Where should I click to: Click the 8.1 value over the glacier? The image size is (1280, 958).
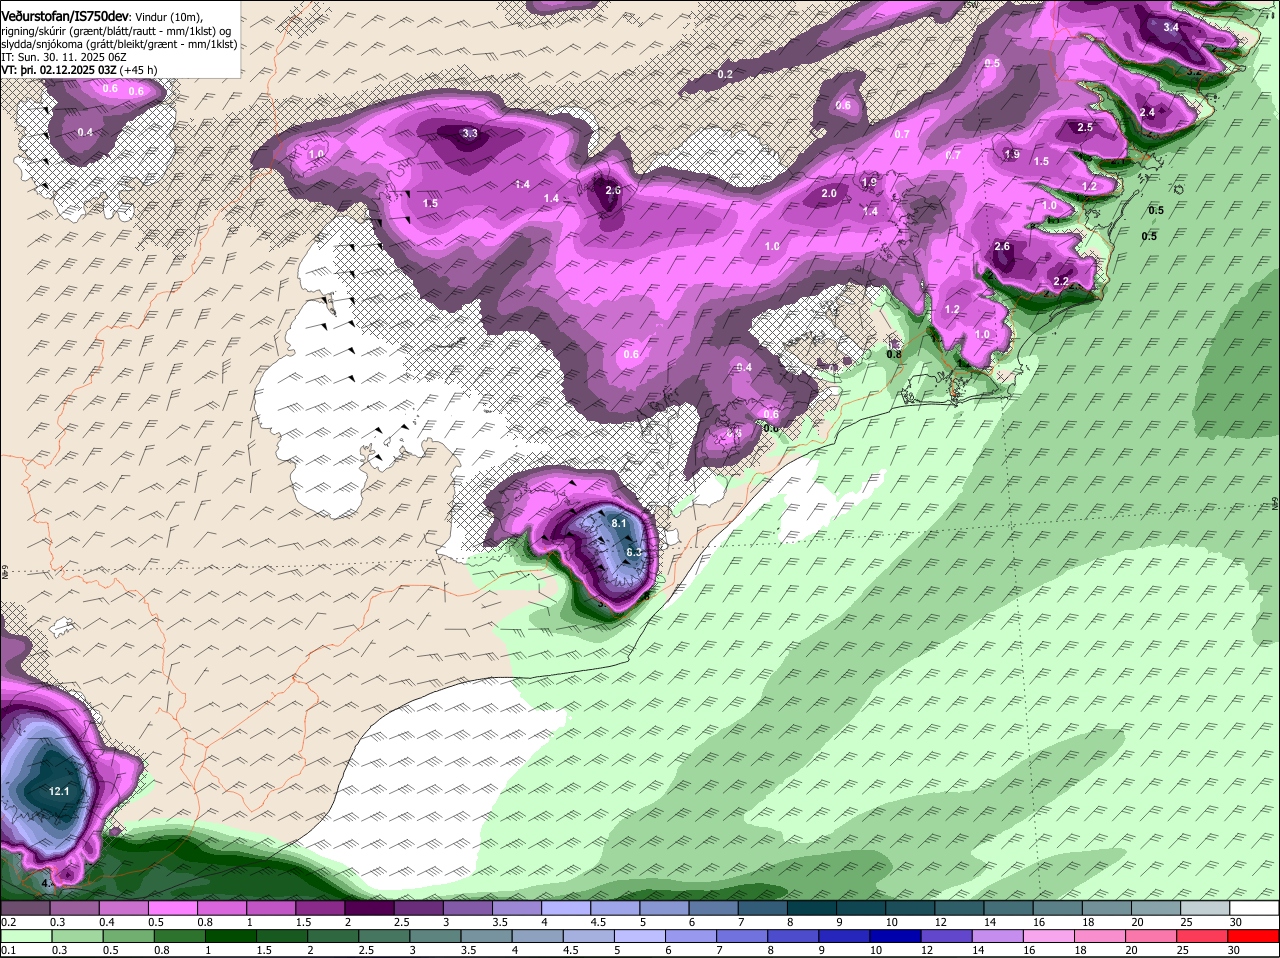coord(619,523)
